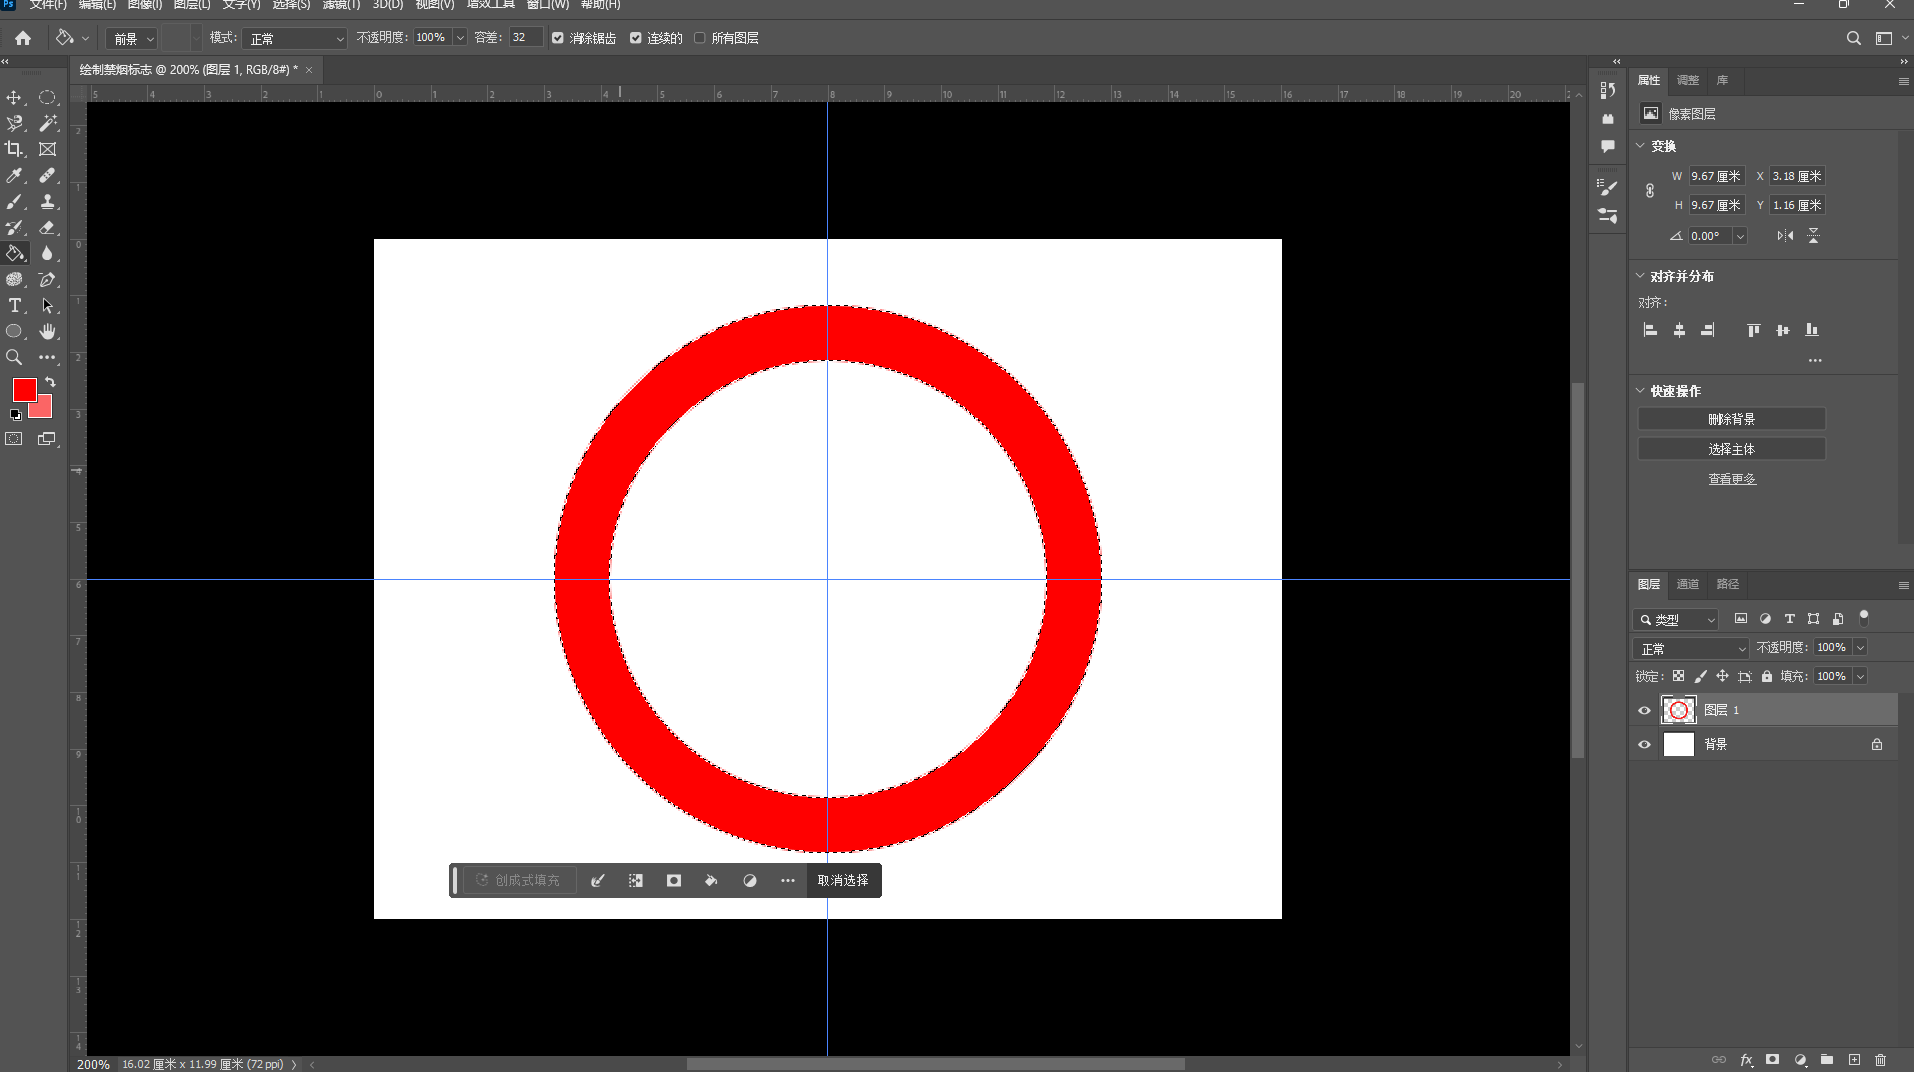Open the 查看更多 link

(x=1731, y=479)
